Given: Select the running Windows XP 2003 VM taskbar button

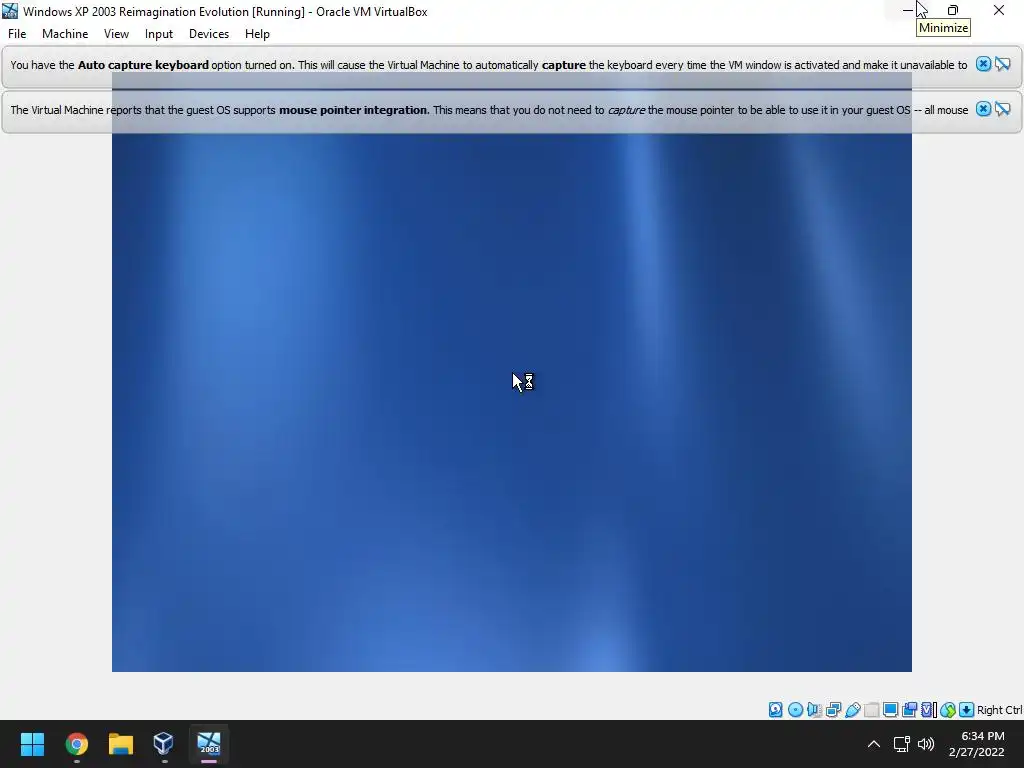Looking at the screenshot, I should [209, 744].
